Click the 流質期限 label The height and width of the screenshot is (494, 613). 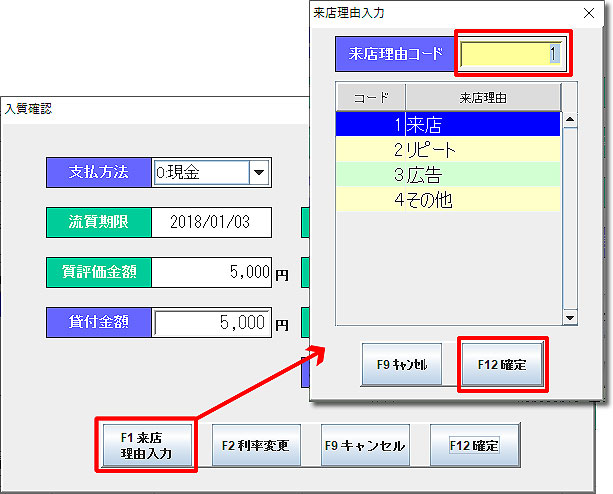tap(99, 222)
